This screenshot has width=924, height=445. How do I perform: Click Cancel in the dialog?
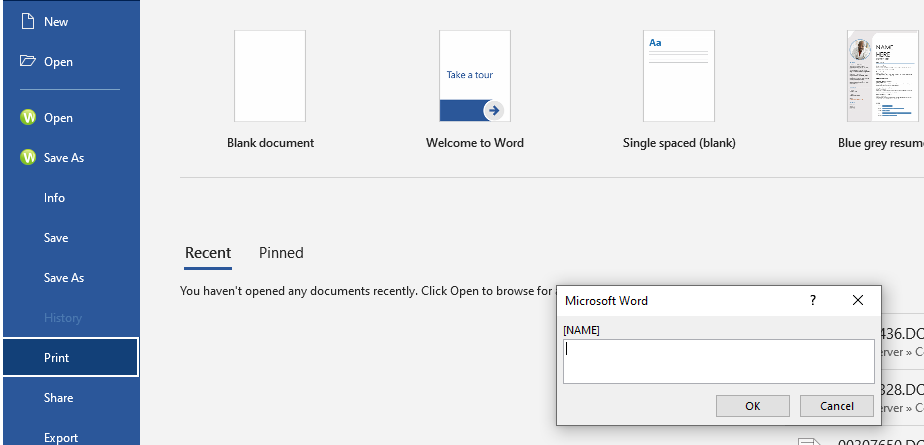coord(836,406)
